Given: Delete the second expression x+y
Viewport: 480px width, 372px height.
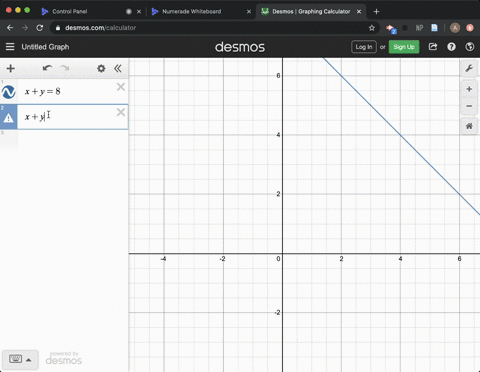Looking at the screenshot, I should (x=121, y=112).
